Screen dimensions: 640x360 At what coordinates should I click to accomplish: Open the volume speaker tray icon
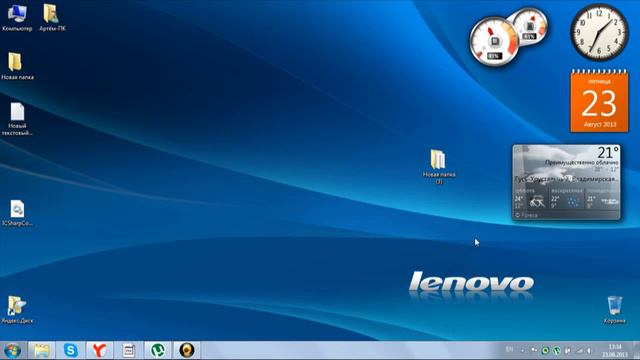coord(589,351)
